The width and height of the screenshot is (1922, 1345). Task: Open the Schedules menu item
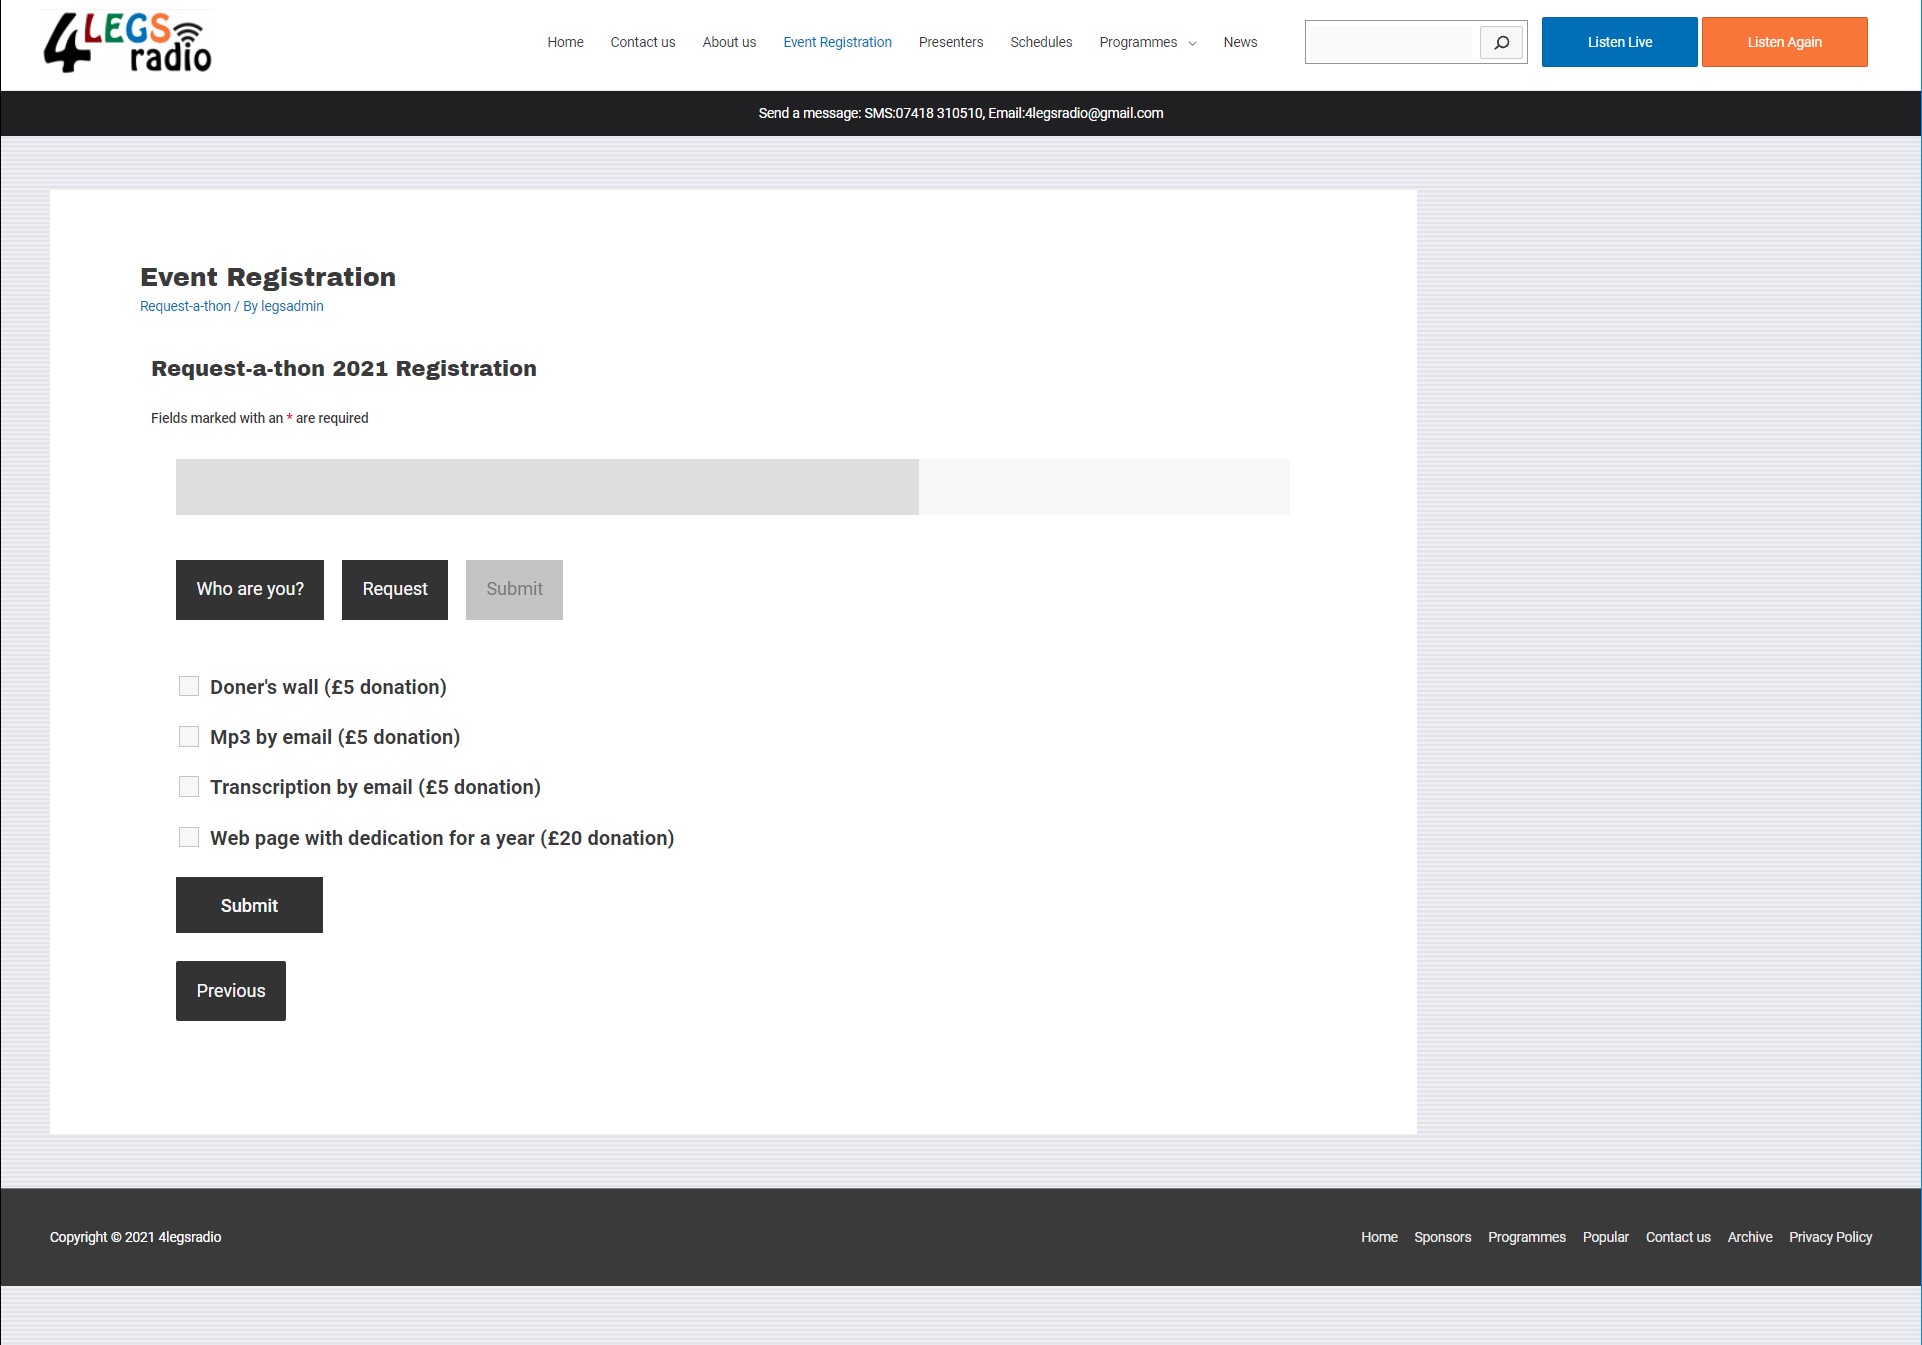coord(1041,42)
